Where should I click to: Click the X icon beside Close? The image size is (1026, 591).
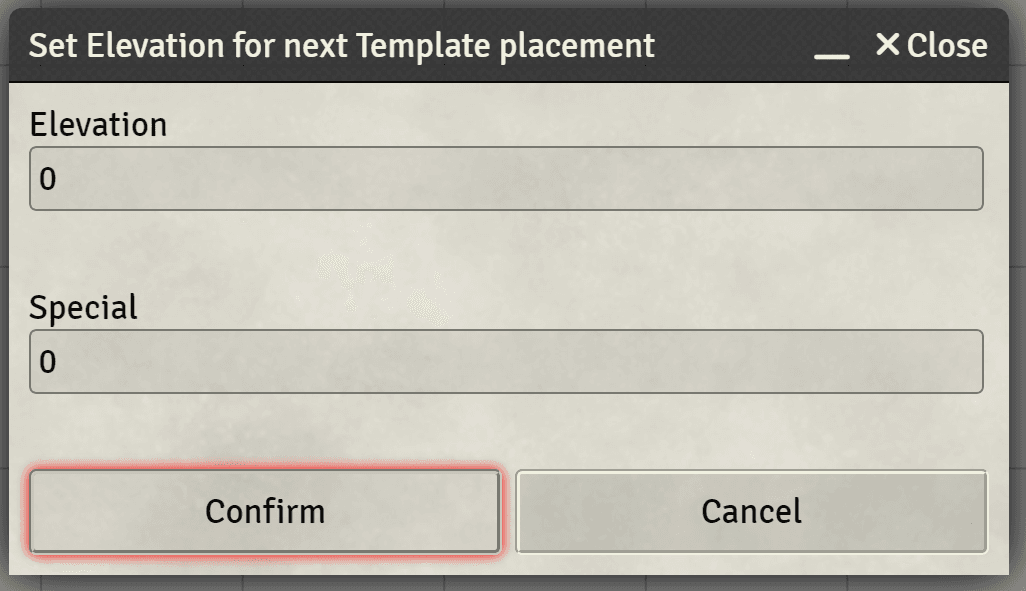tap(887, 45)
